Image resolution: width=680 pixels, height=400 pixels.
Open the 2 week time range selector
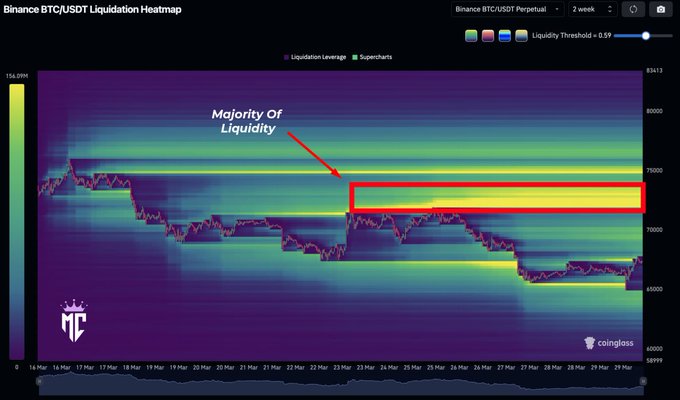[592, 9]
